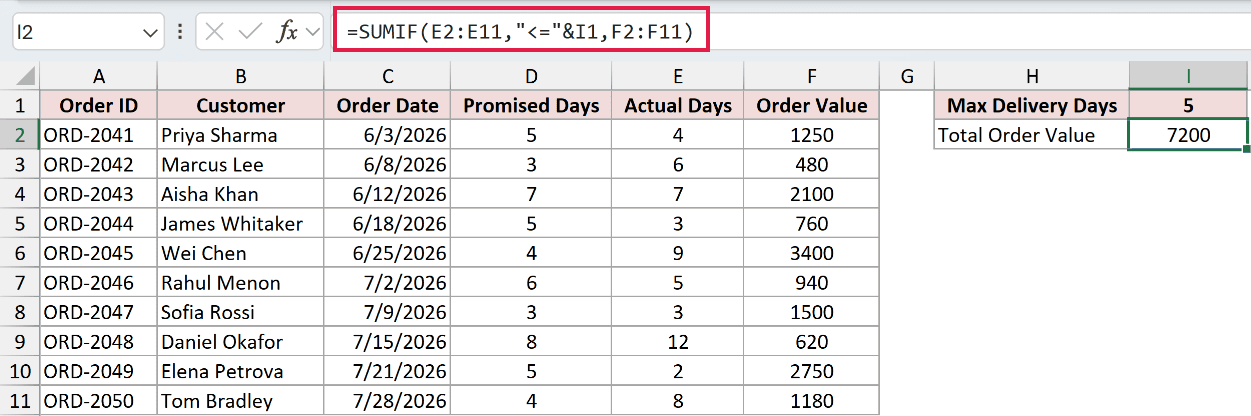Select cell ORD-2047

(x=98, y=312)
